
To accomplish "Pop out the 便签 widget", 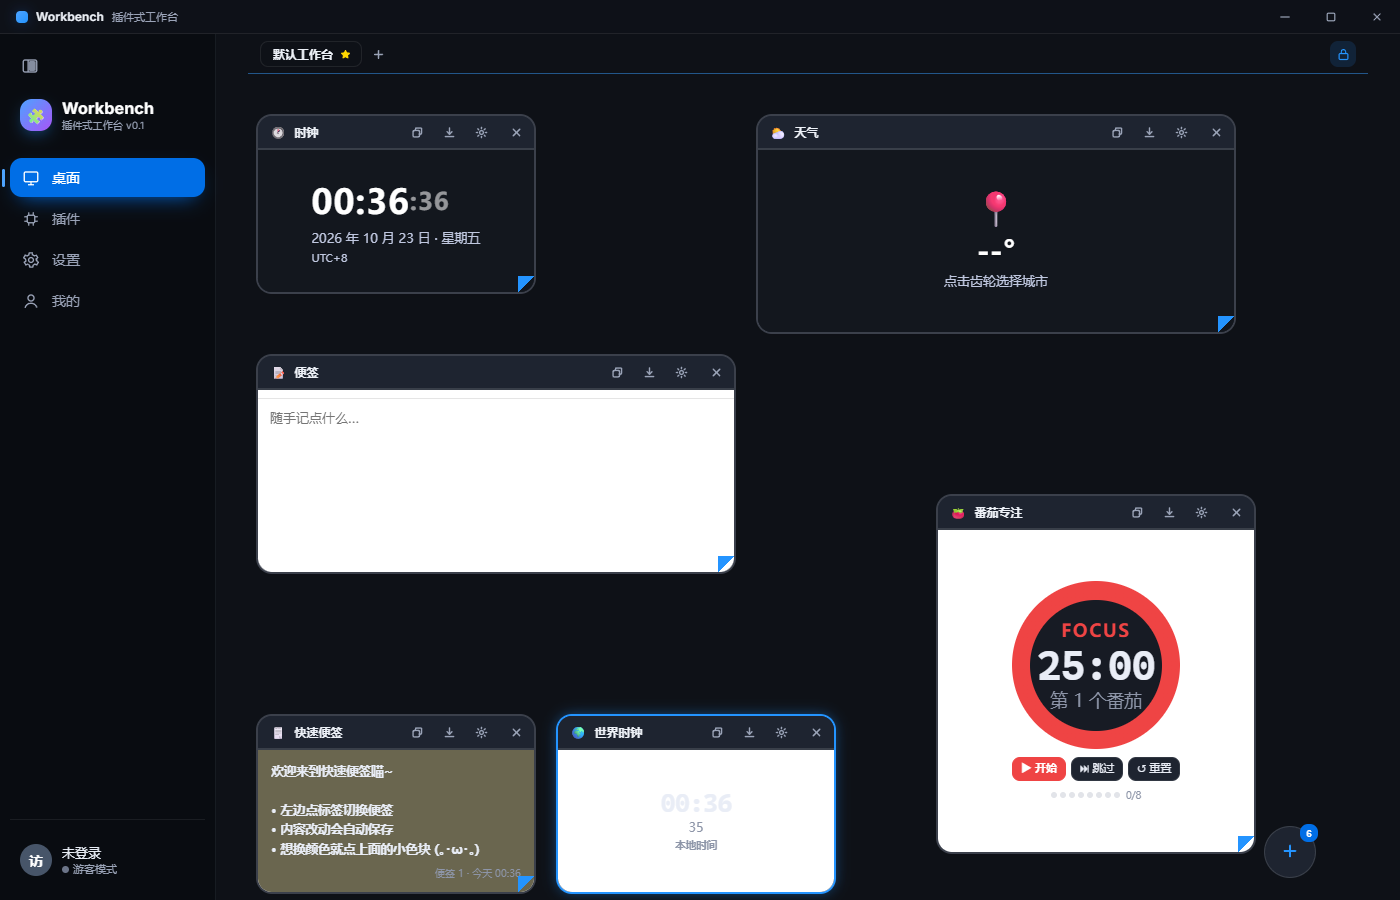I will [617, 373].
